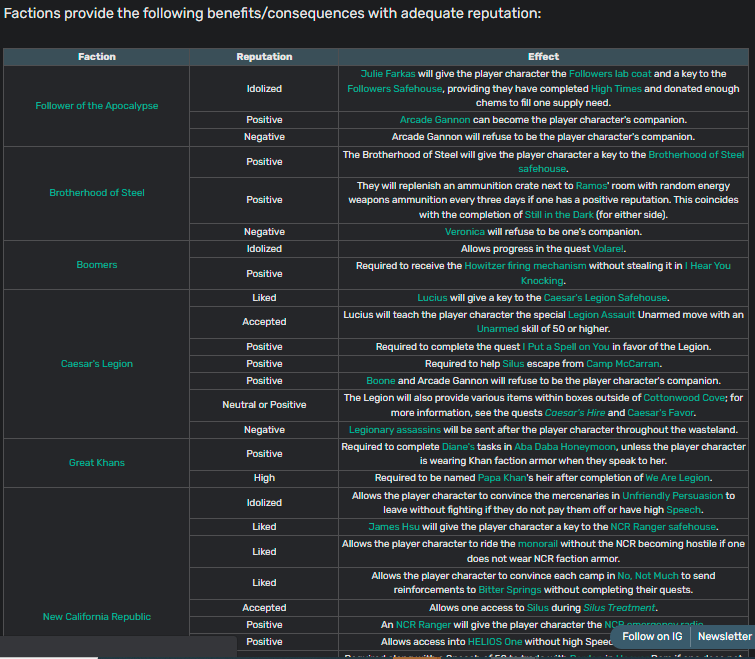Follow the Unarmed skill link

pyautogui.click(x=497, y=329)
